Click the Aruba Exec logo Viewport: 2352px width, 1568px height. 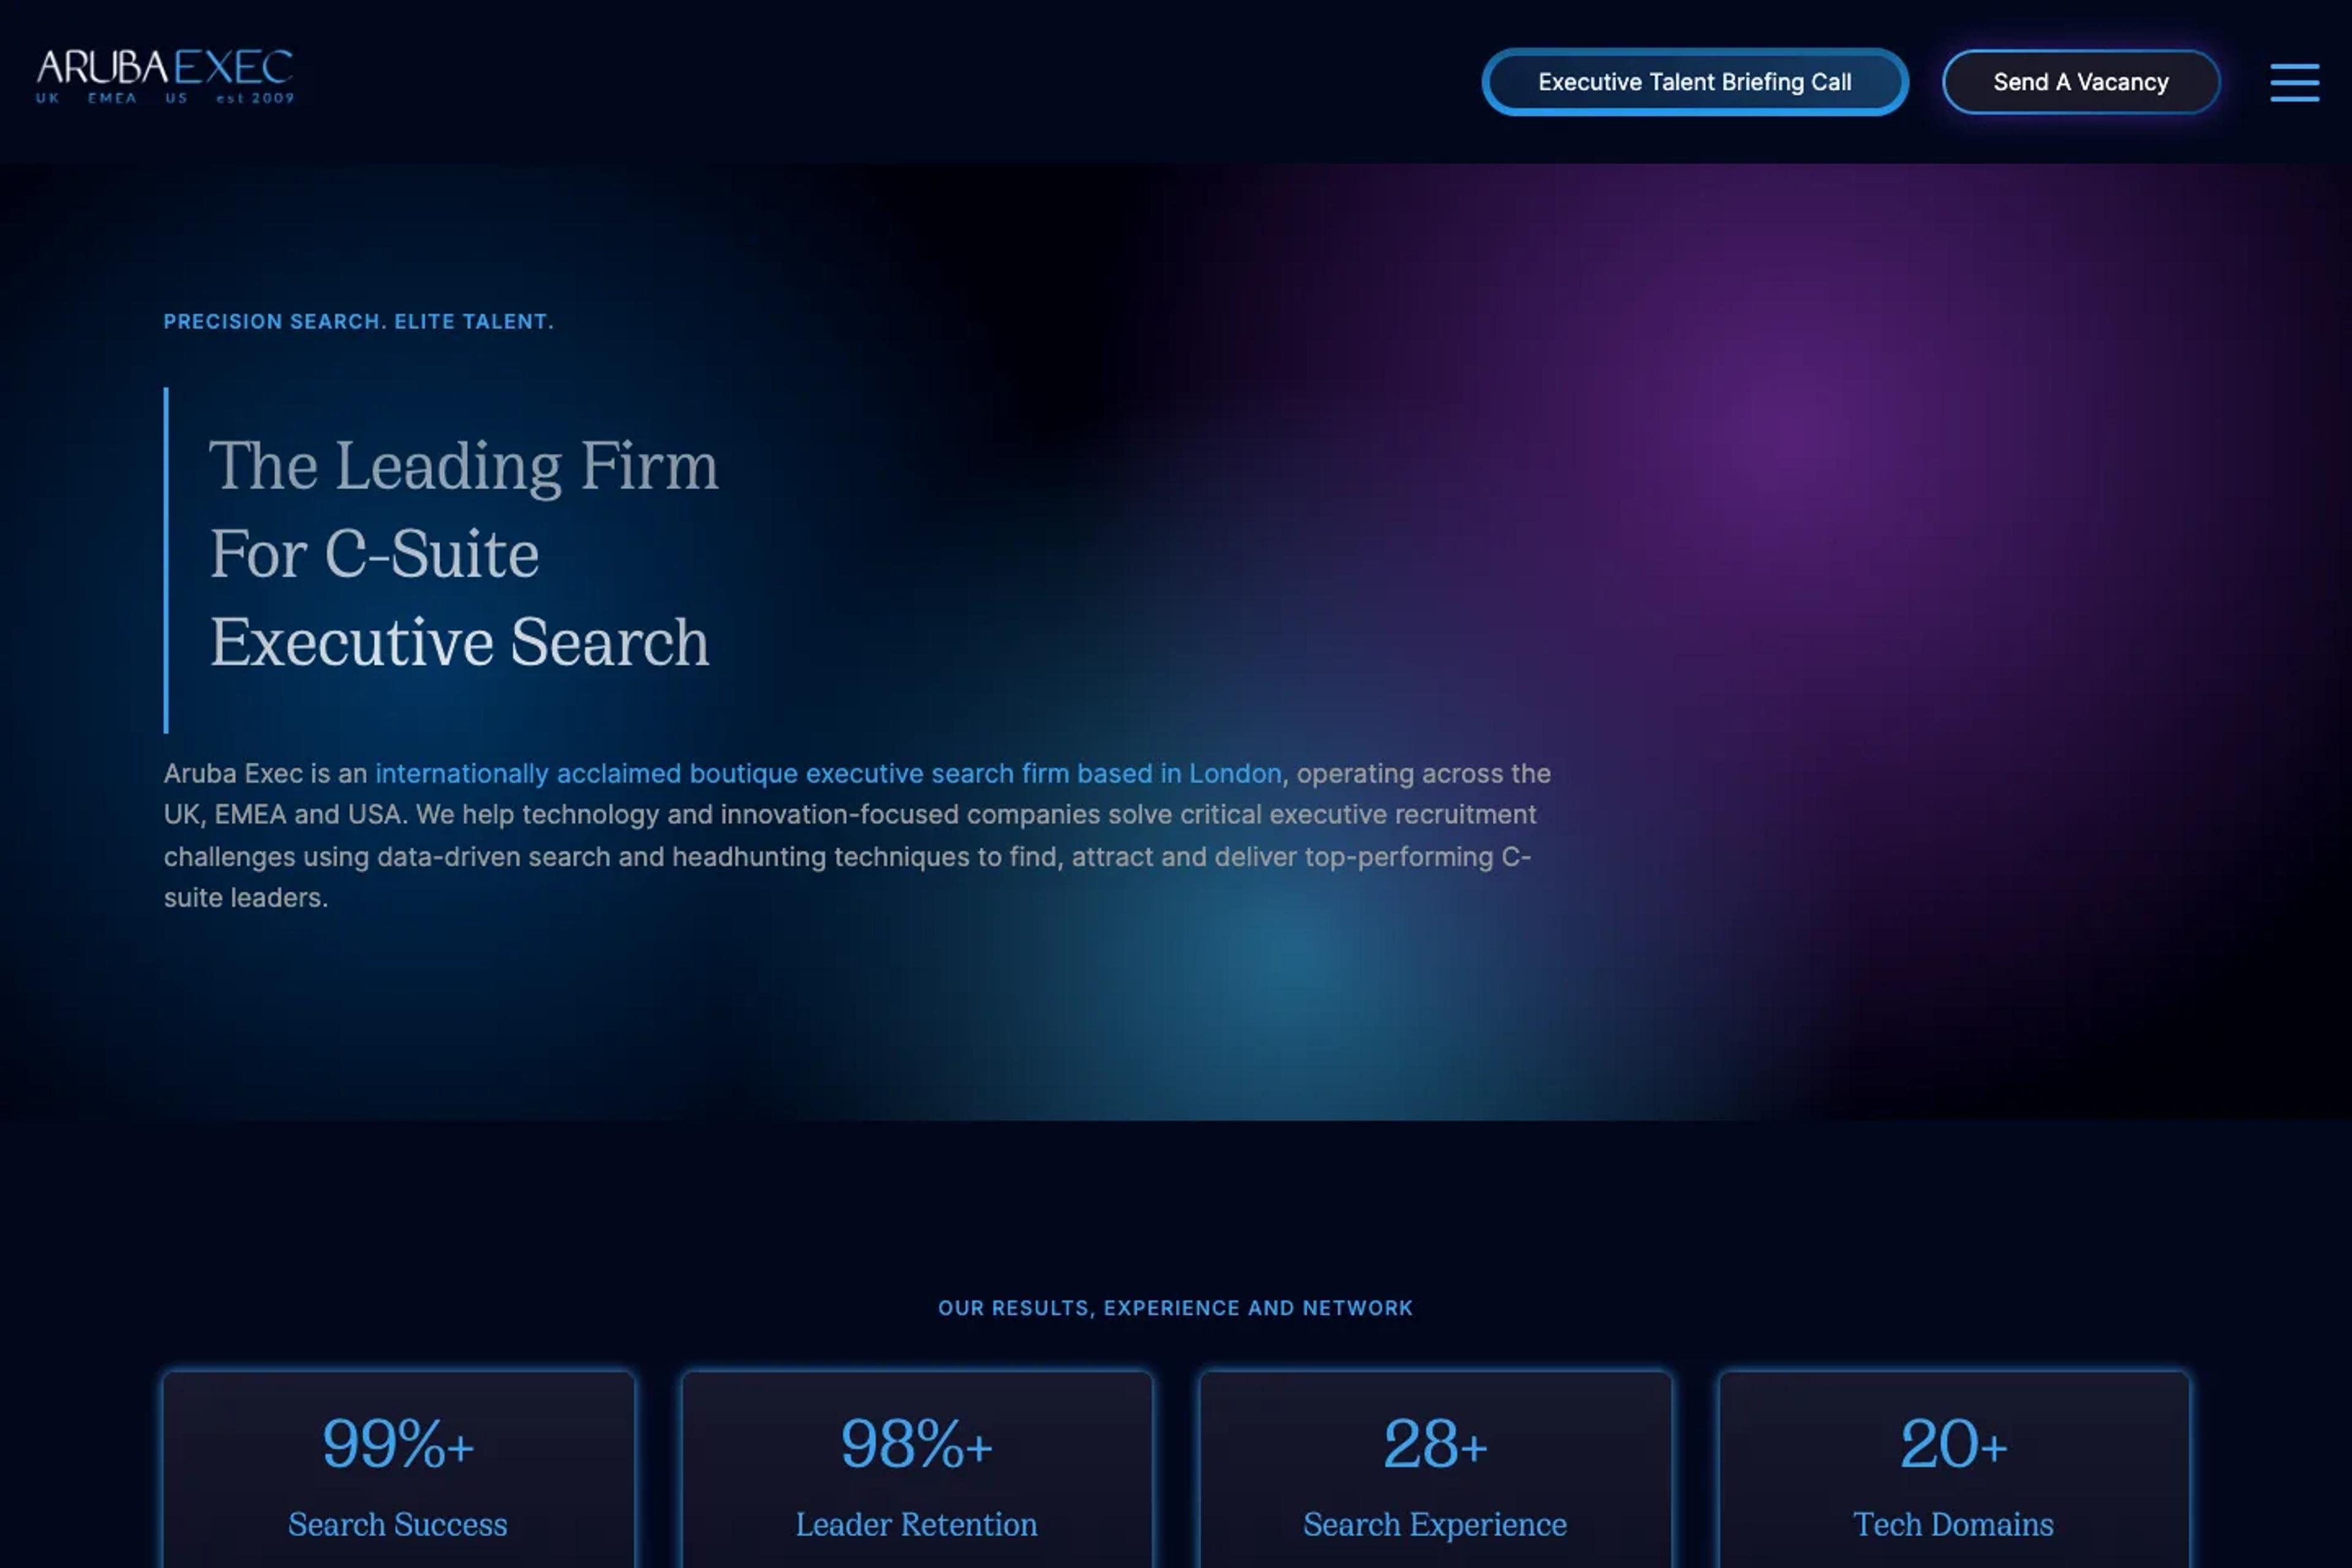point(165,77)
